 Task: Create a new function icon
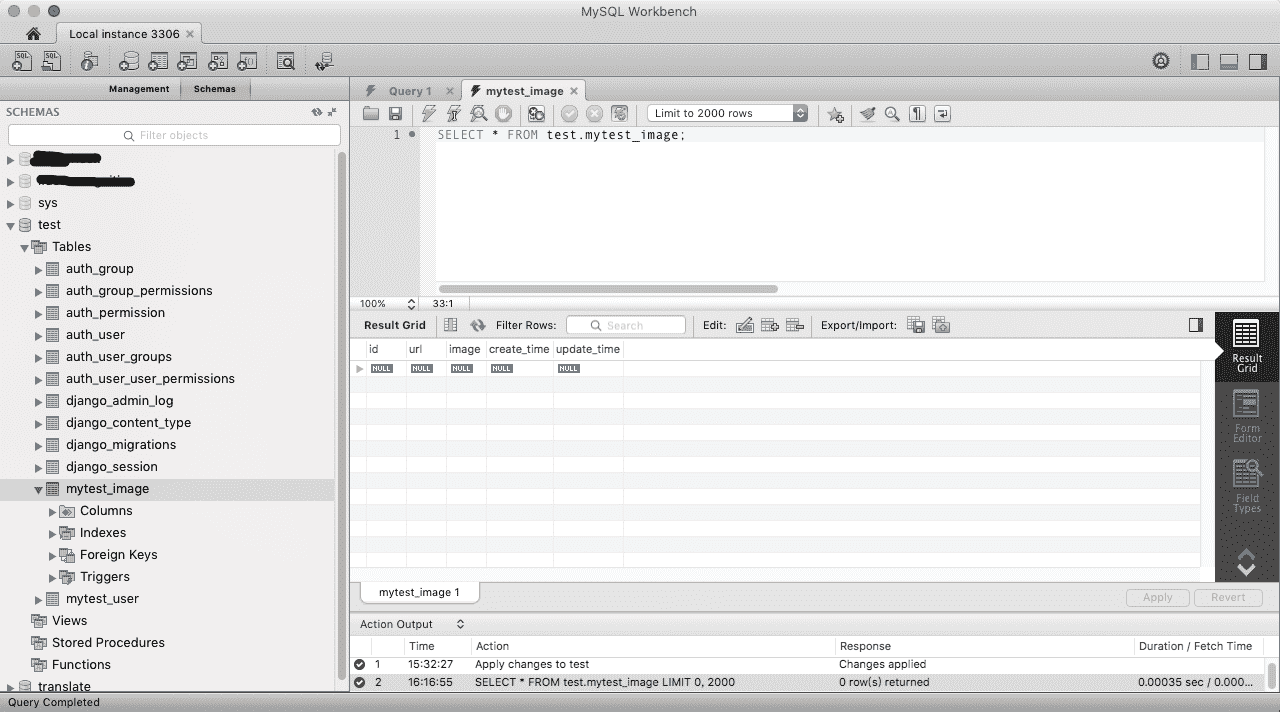[x=247, y=62]
